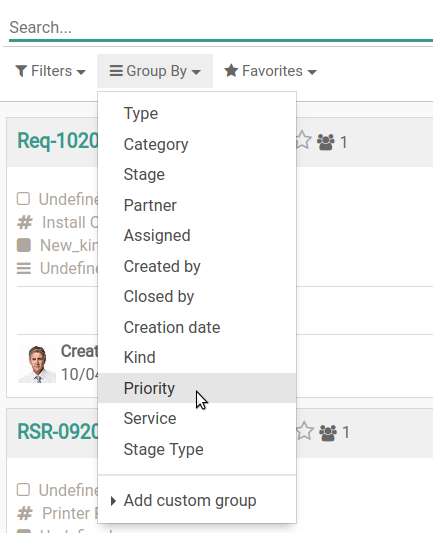Star the RSR-0920 request card
The width and height of the screenshot is (433, 533).
305,431
